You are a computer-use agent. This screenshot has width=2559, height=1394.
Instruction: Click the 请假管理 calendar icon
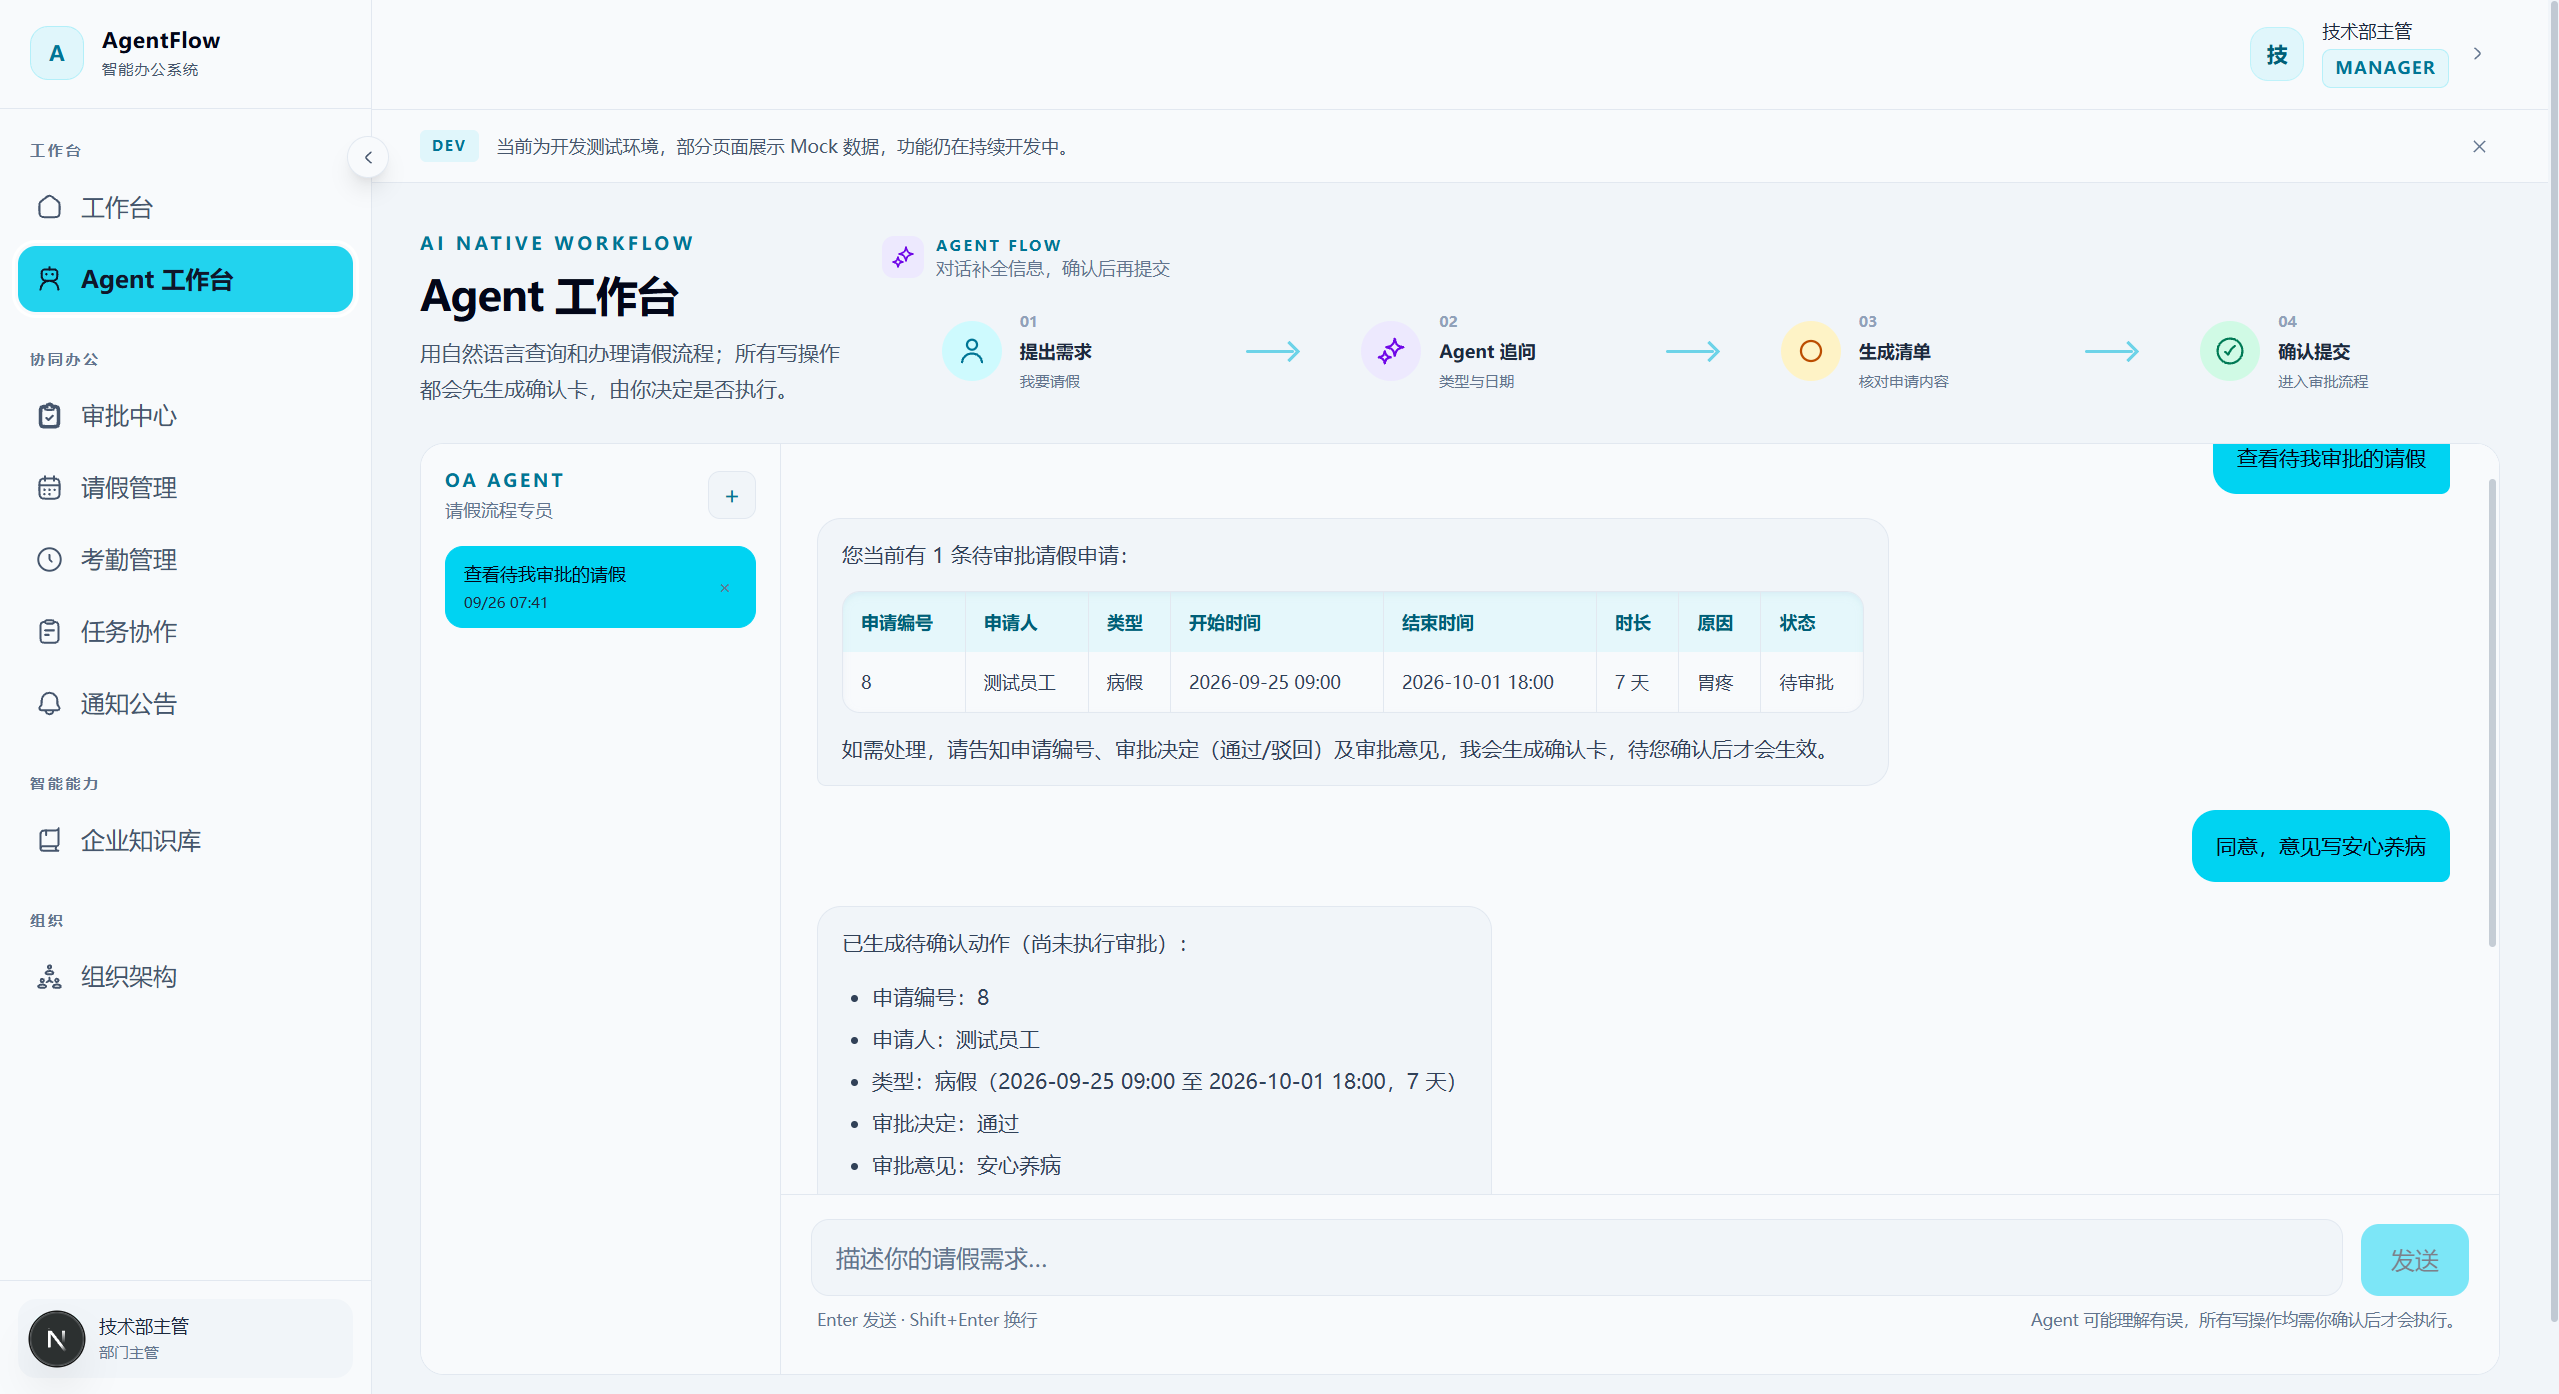click(49, 488)
